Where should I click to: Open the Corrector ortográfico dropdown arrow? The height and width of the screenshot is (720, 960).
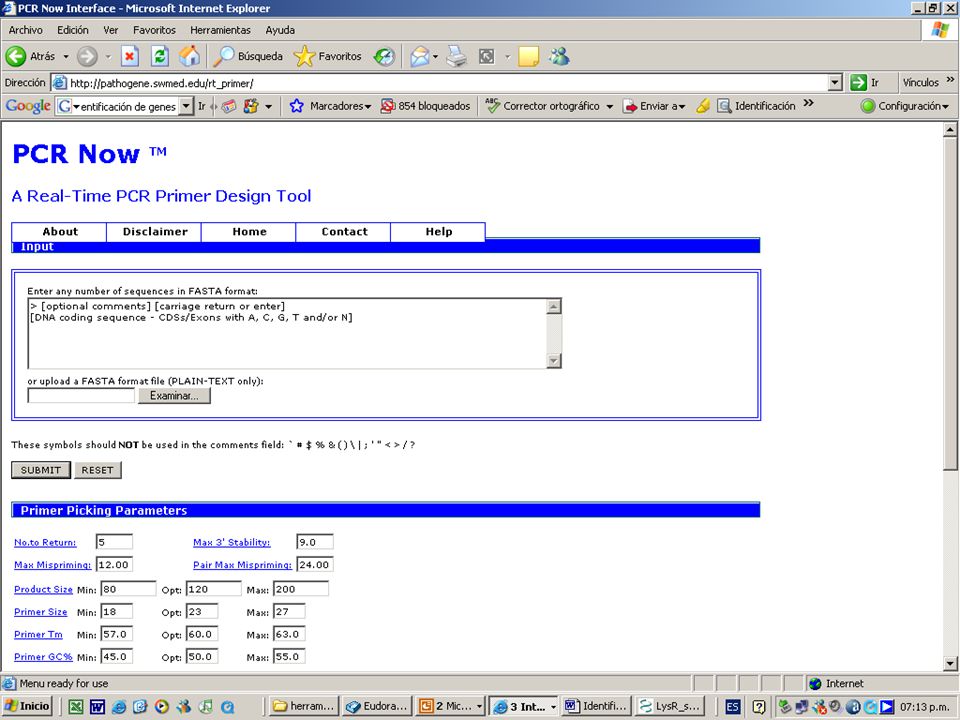tap(610, 106)
